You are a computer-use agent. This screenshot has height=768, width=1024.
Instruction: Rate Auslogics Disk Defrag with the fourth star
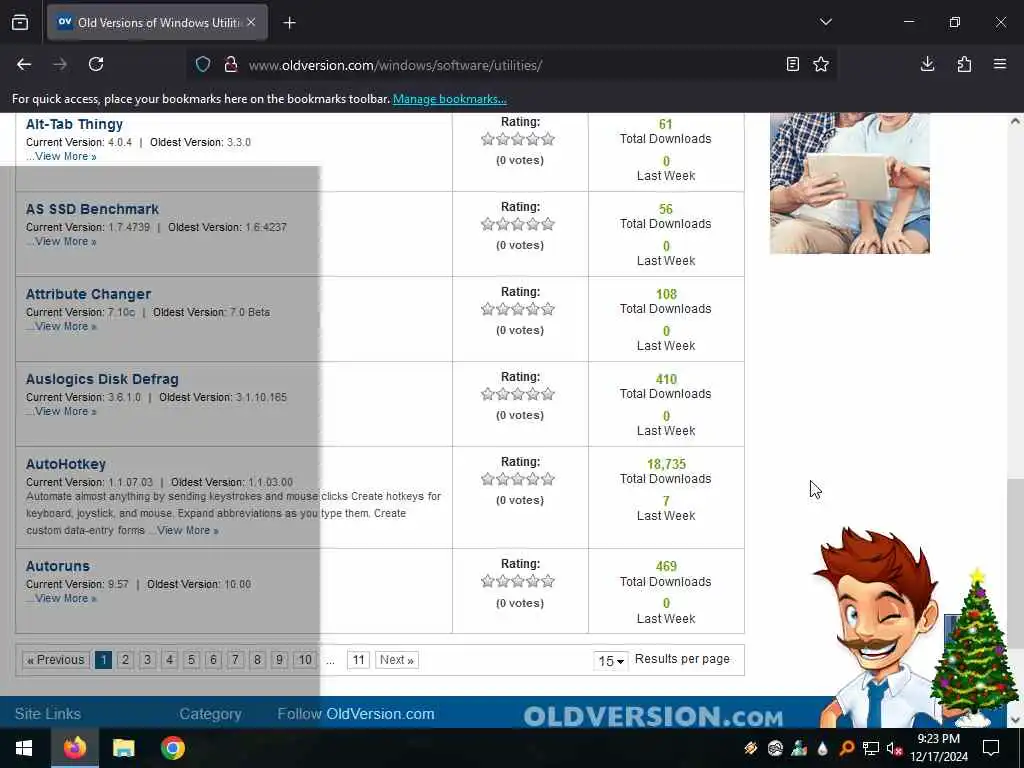pos(533,394)
